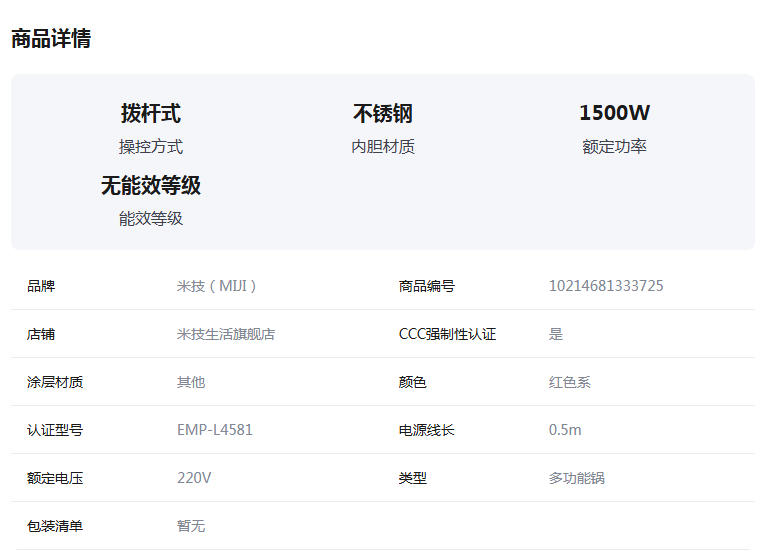Click the 商品详情 heading
The image size is (758, 551).
[51, 39]
